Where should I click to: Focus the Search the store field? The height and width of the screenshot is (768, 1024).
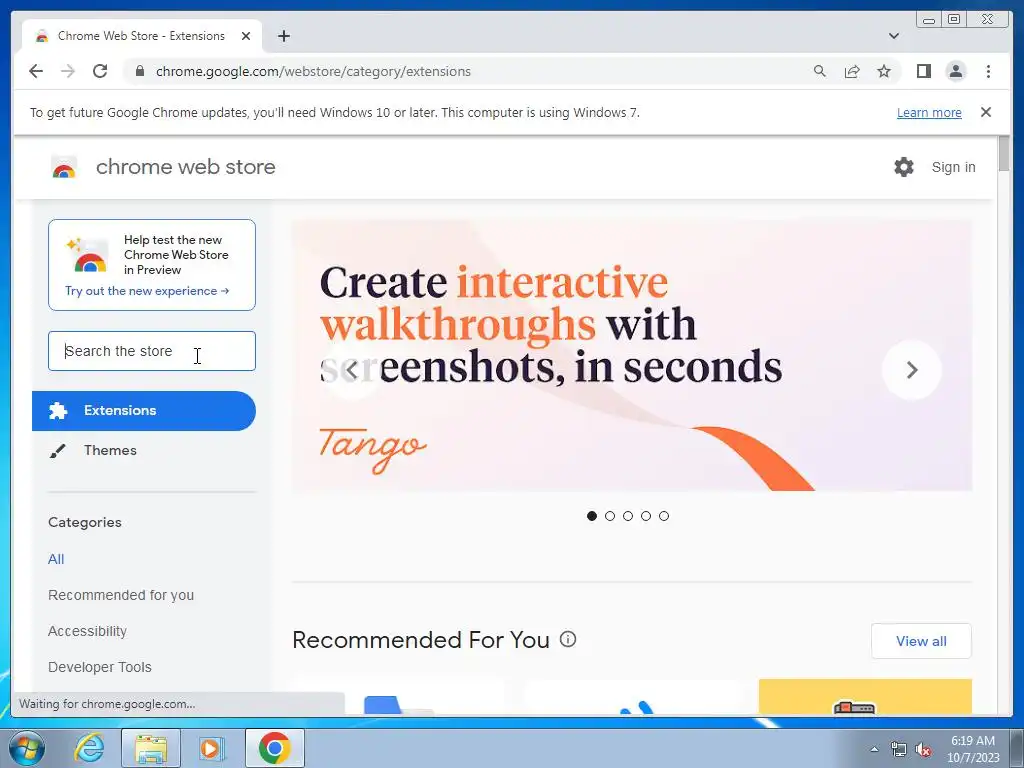pos(152,351)
